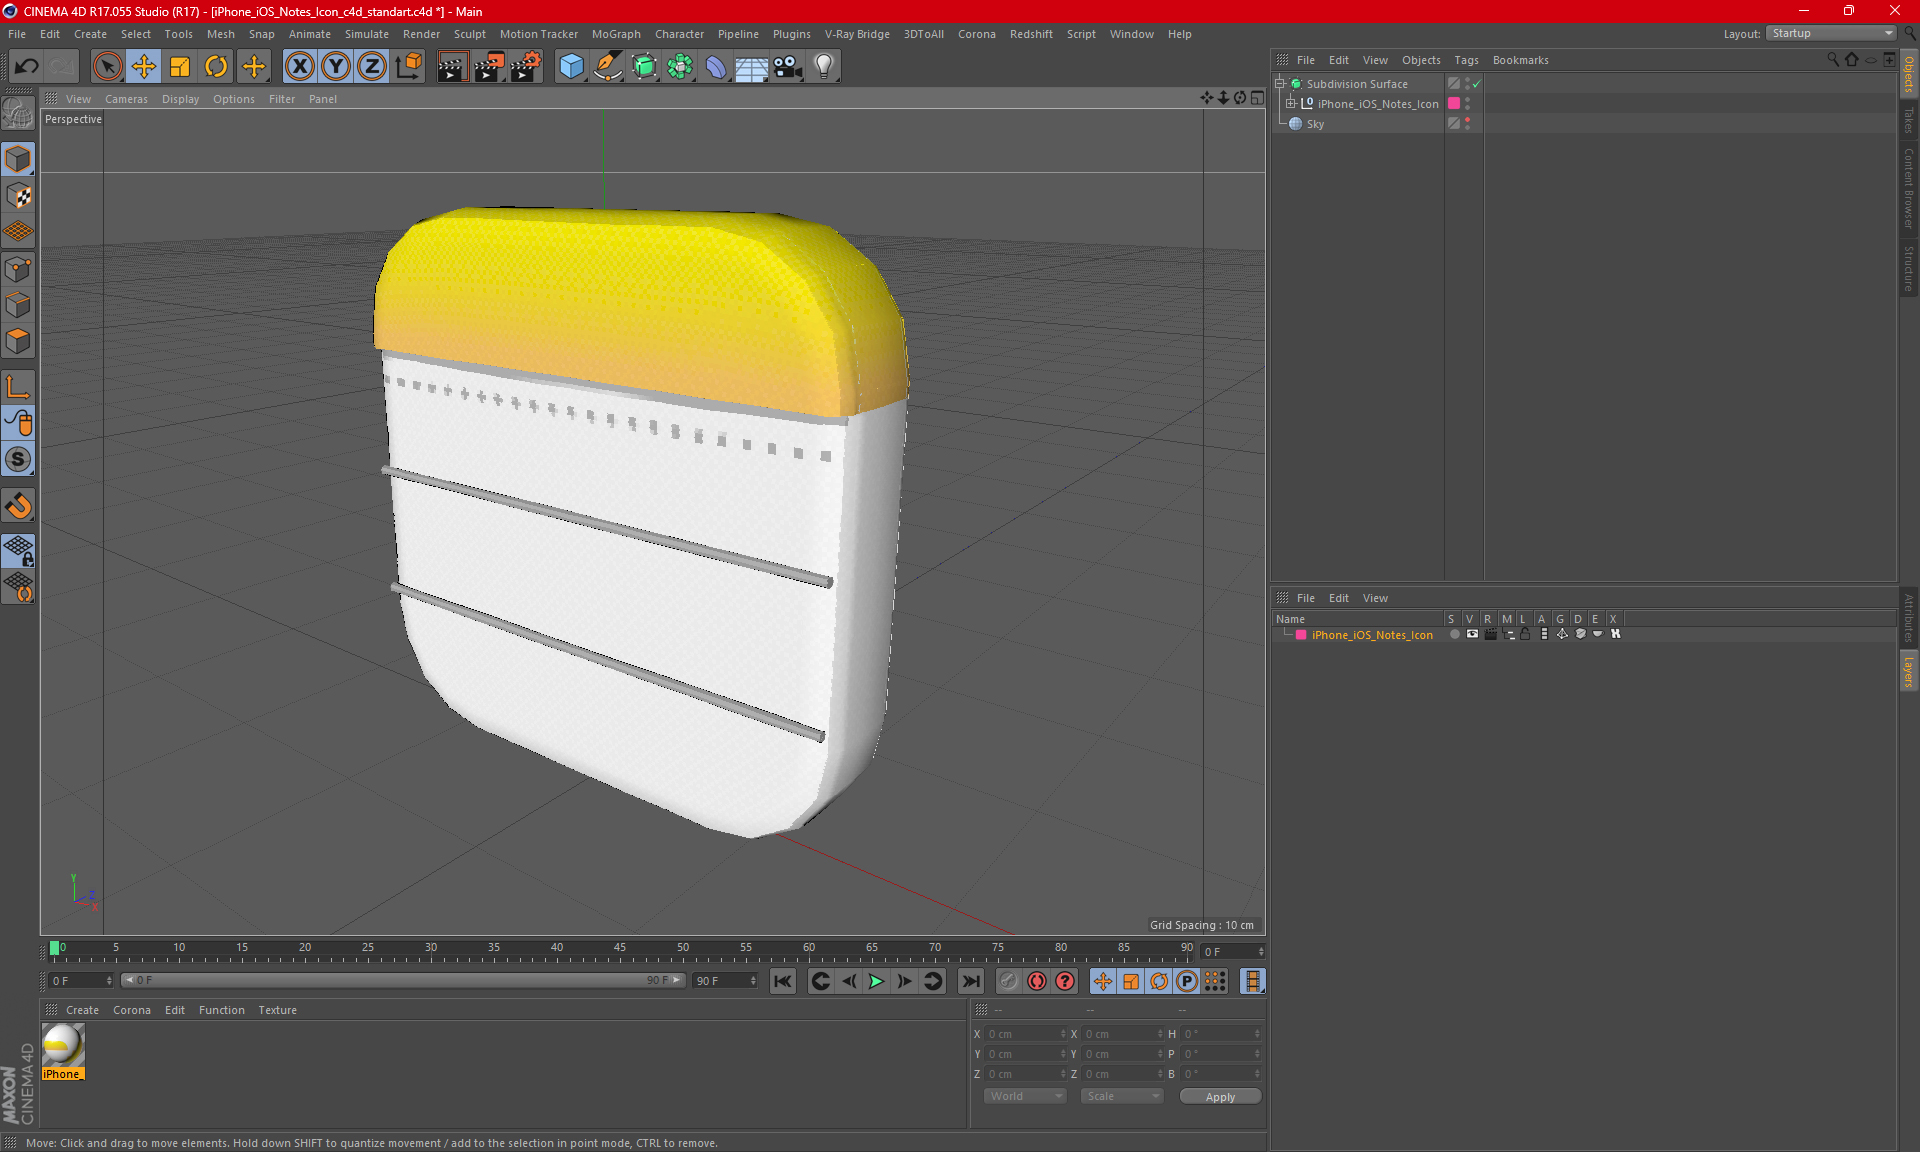Open the Layers side tab
This screenshot has height=1152, width=1920.
(1909, 671)
